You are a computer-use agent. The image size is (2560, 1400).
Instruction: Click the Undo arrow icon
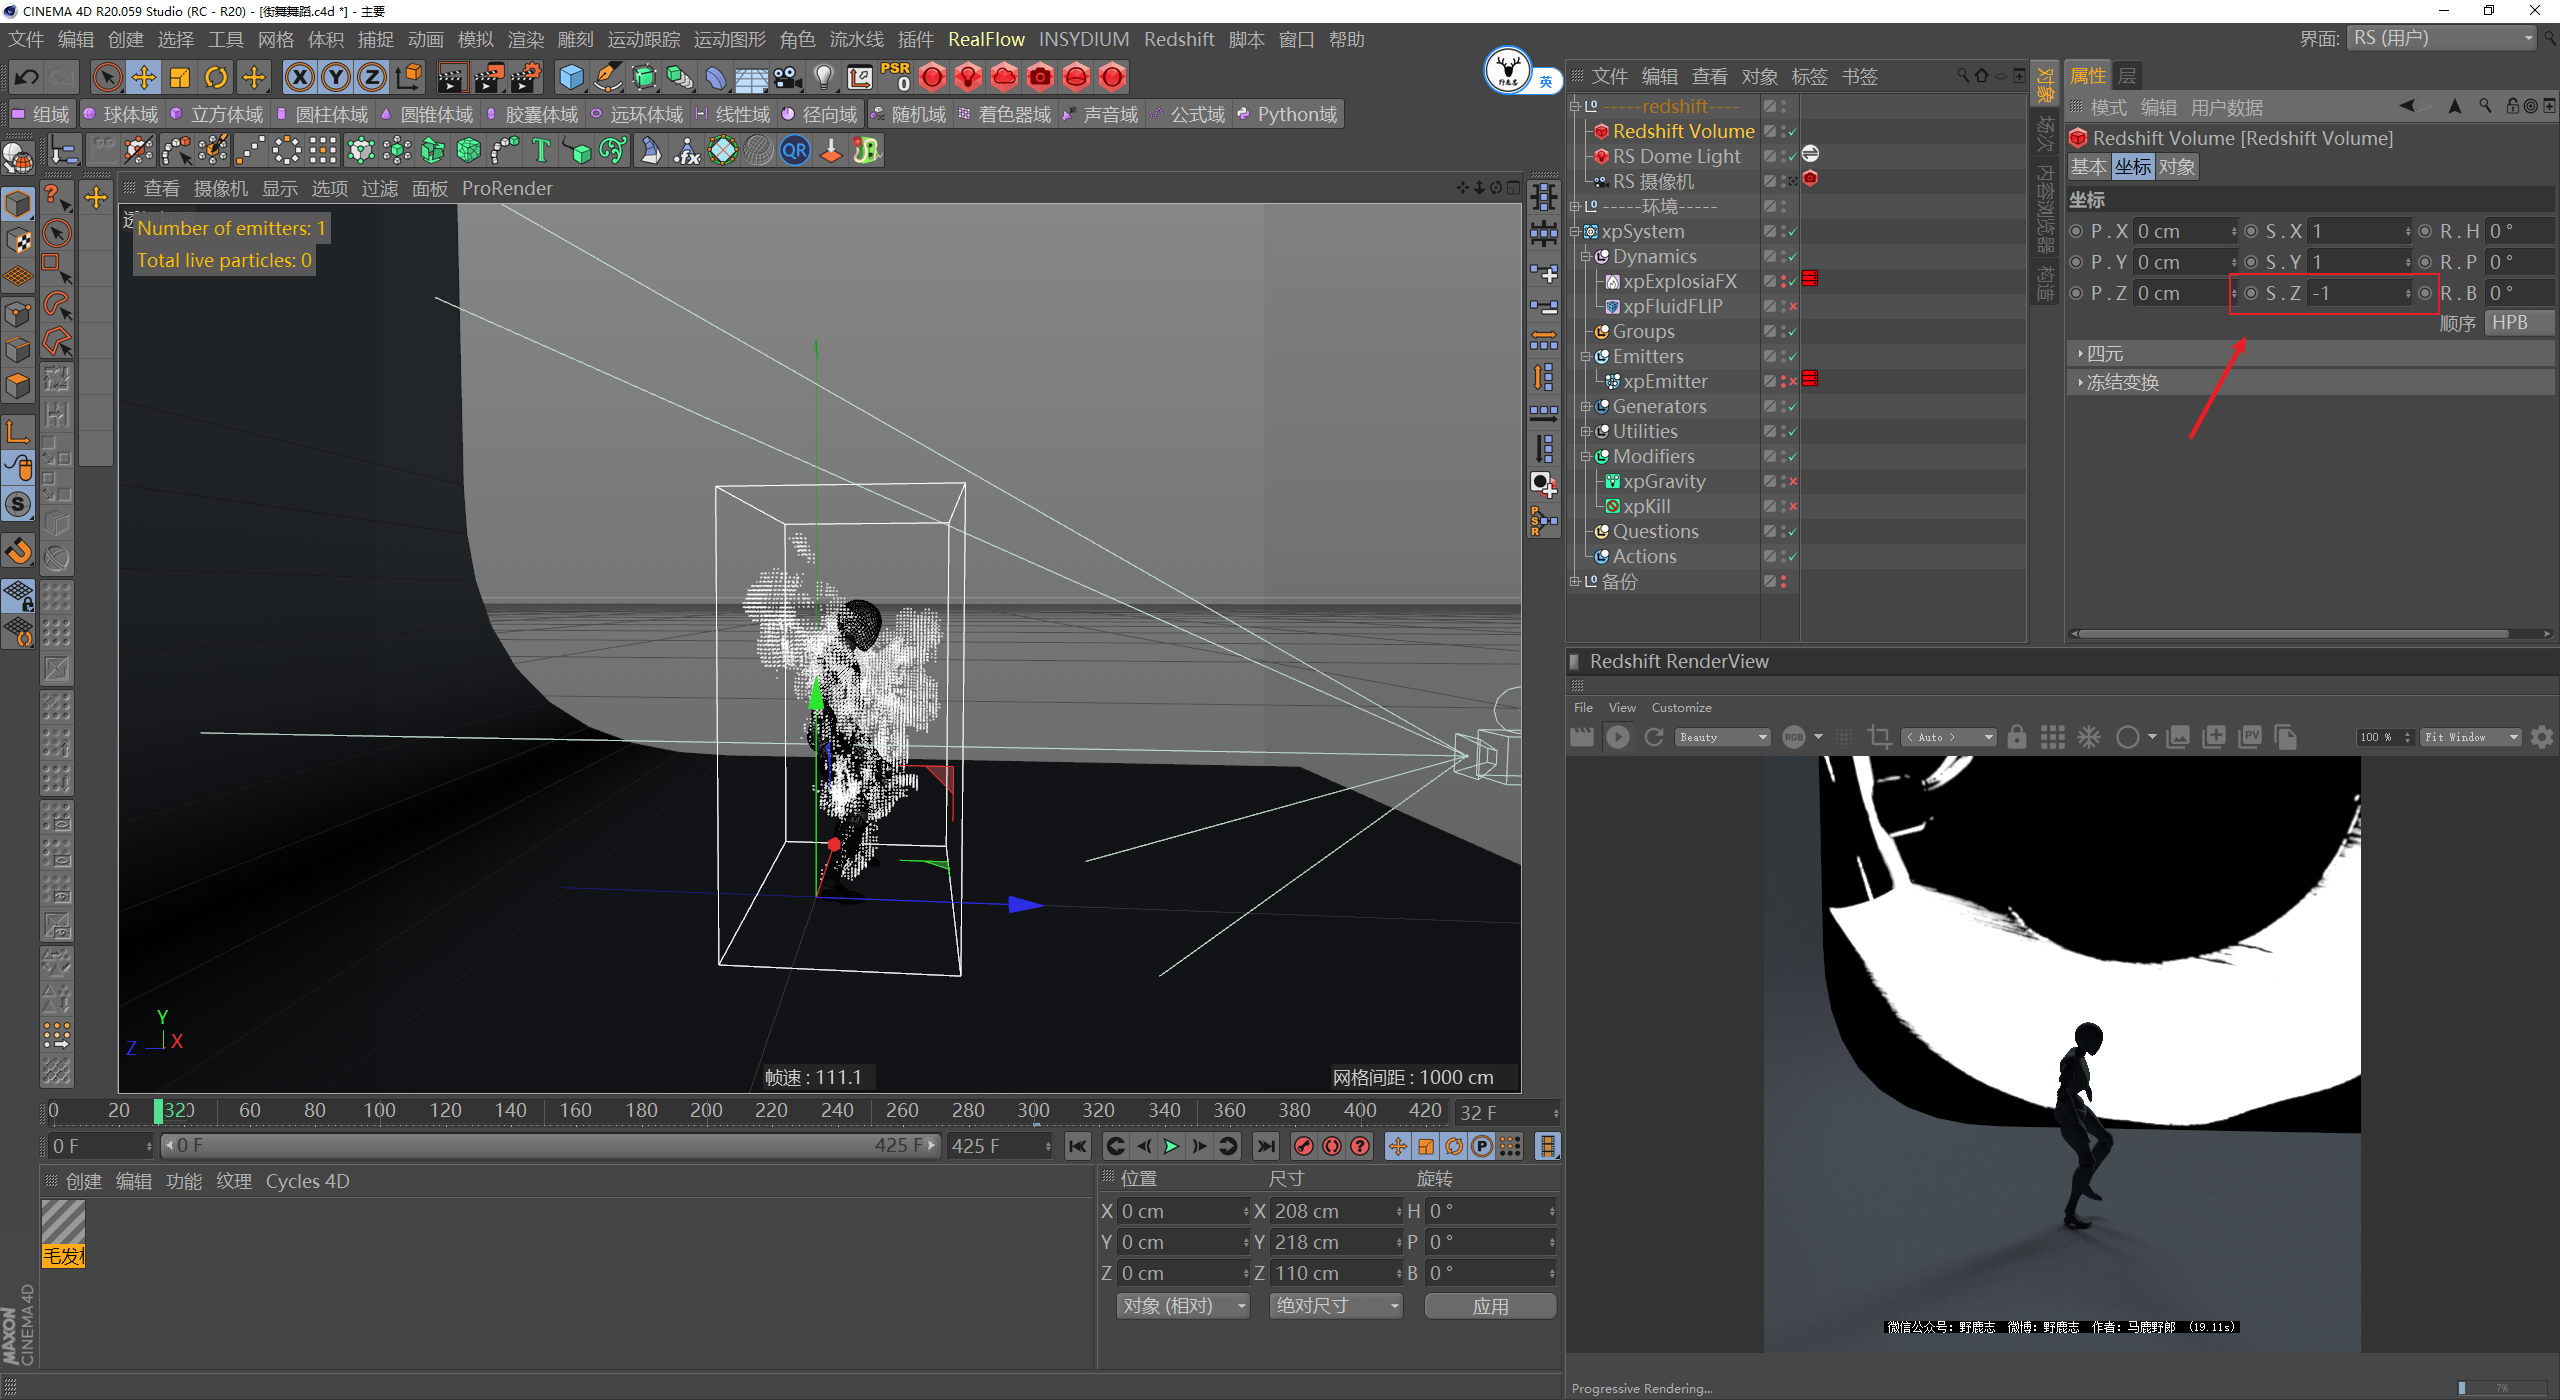coord(27,77)
